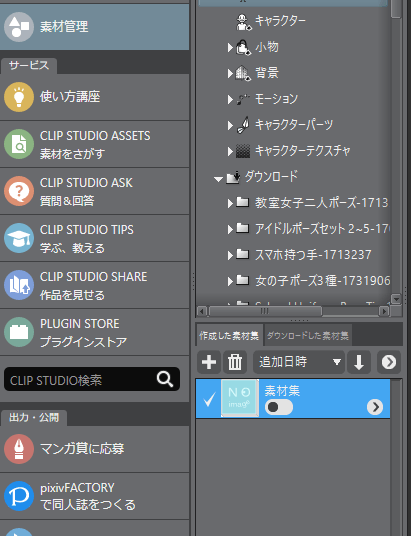Expand the アイドルポーズセット folder
The height and width of the screenshot is (536, 411).
click(230, 229)
